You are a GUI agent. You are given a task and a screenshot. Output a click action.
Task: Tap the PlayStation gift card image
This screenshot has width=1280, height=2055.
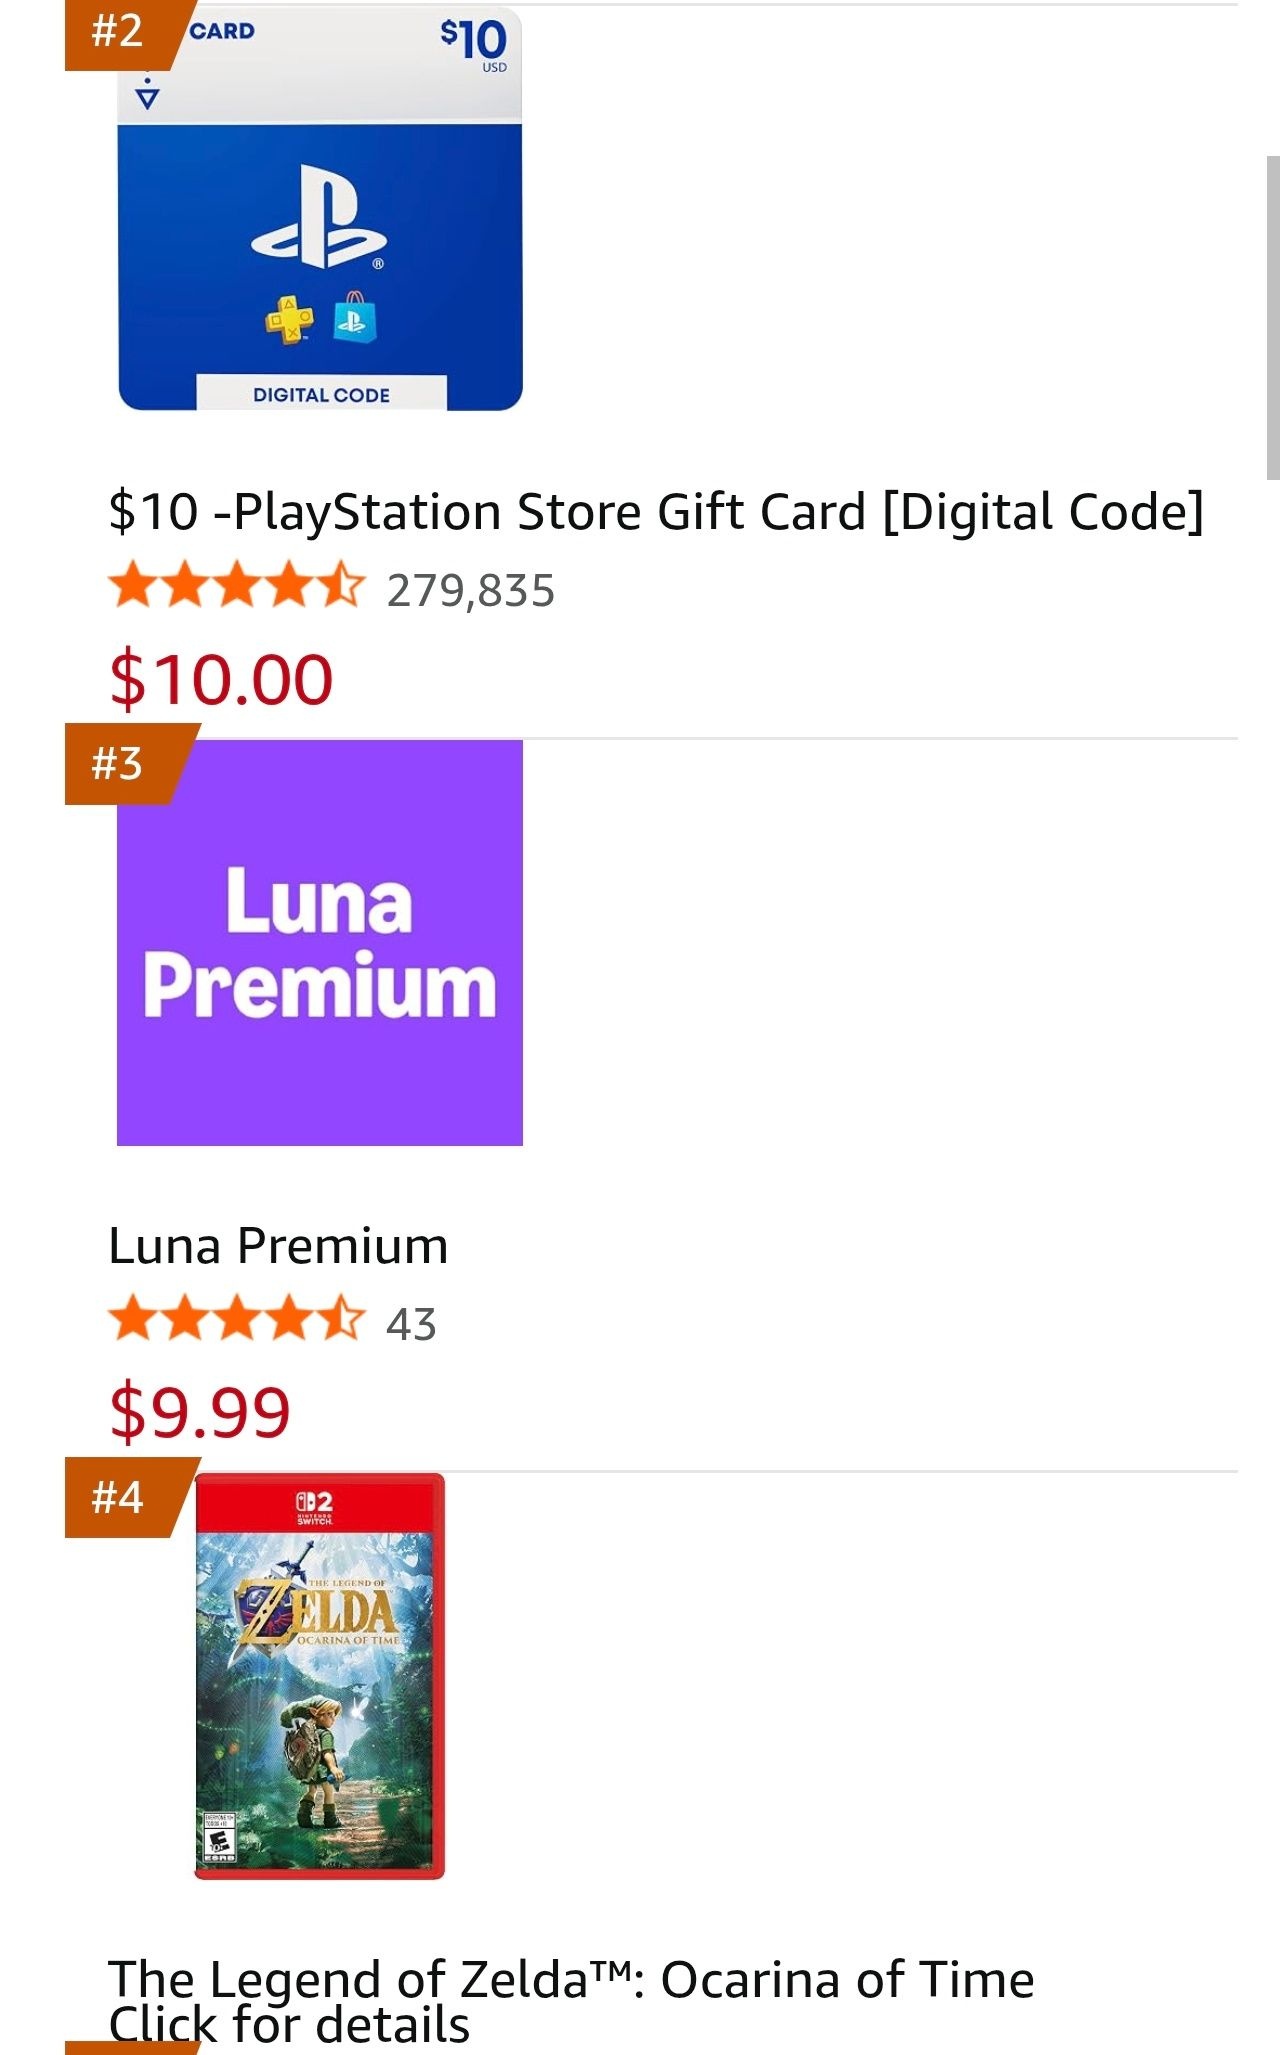pyautogui.click(x=320, y=208)
